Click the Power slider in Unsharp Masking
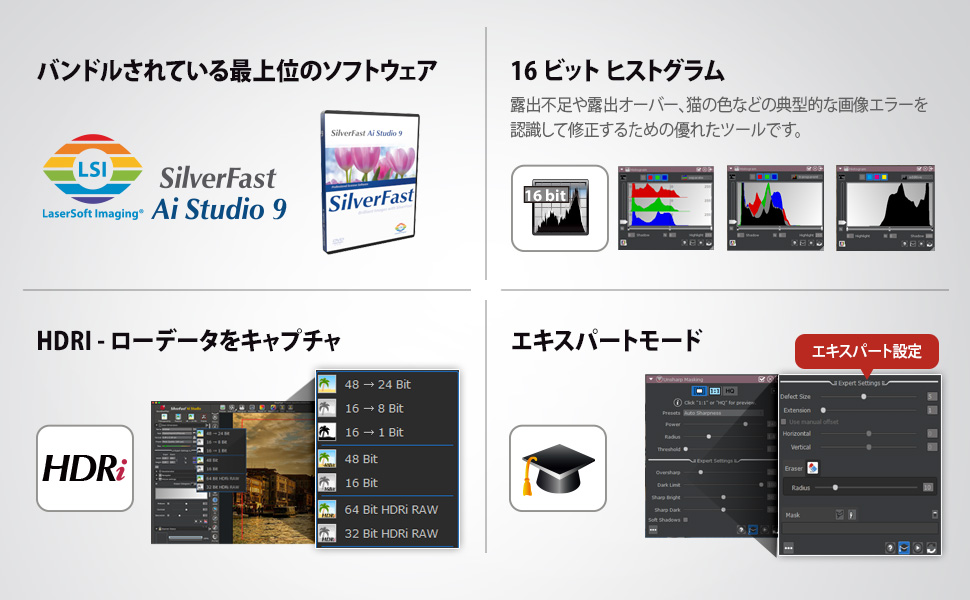This screenshot has width=970, height=600. 724,424
